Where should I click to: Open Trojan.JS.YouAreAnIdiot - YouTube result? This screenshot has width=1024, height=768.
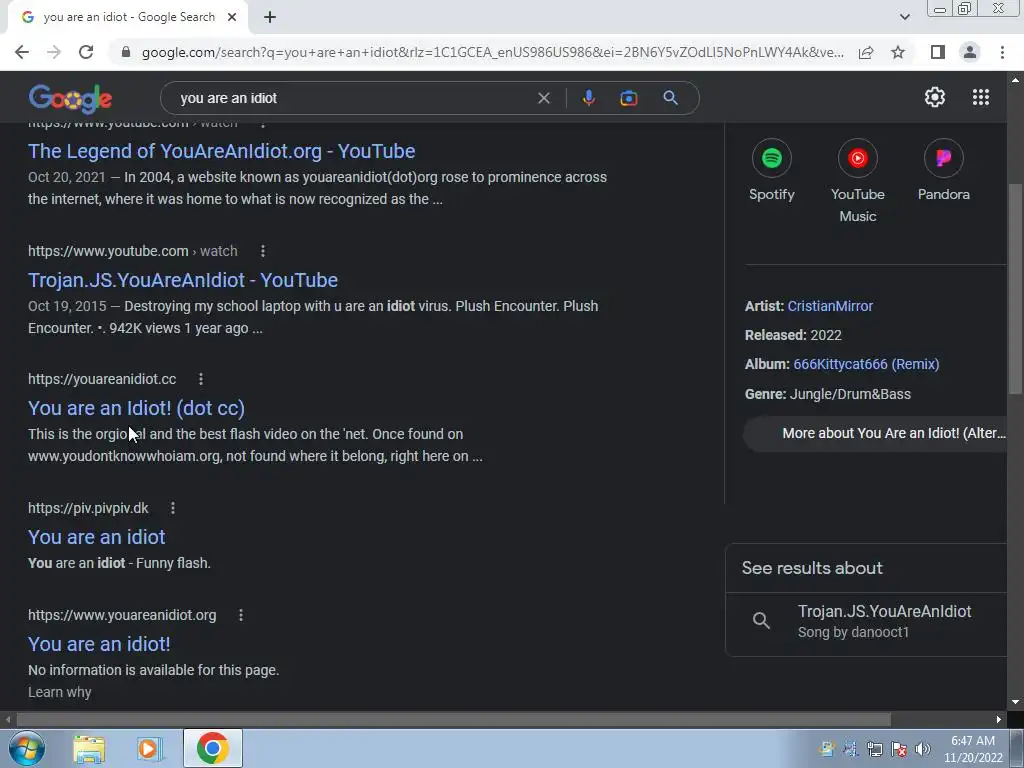[183, 280]
